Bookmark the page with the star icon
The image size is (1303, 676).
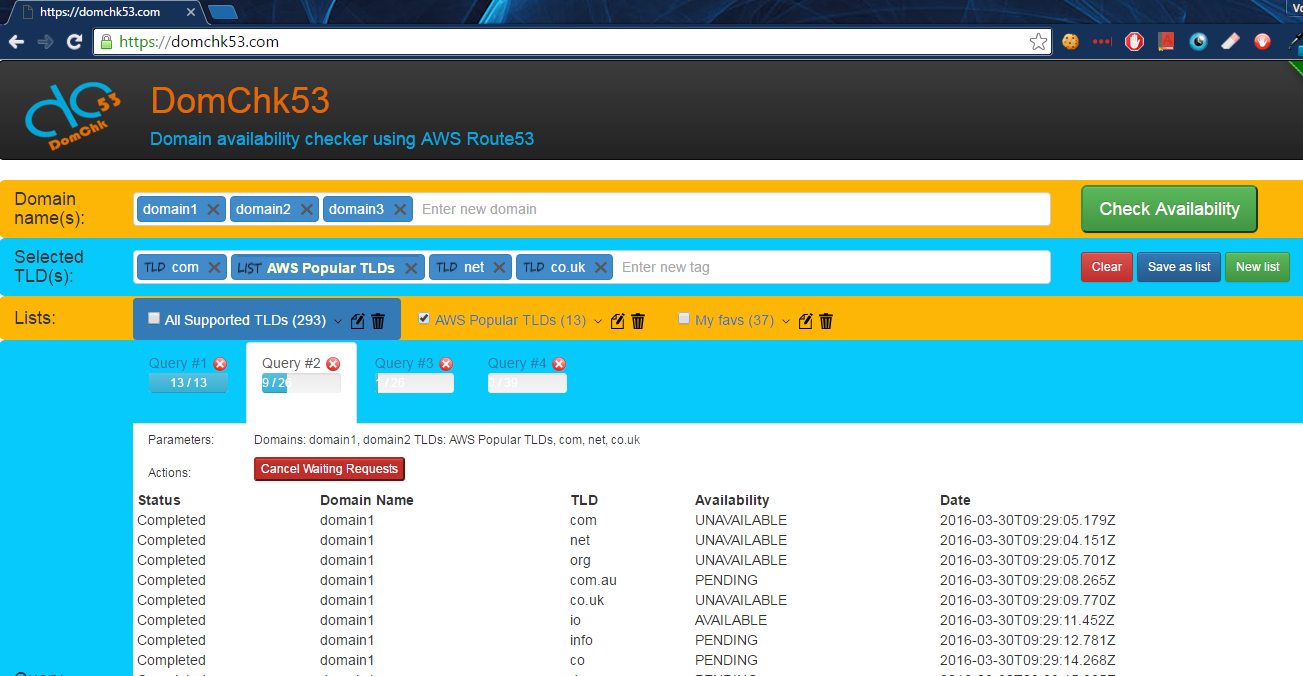[x=1037, y=42]
